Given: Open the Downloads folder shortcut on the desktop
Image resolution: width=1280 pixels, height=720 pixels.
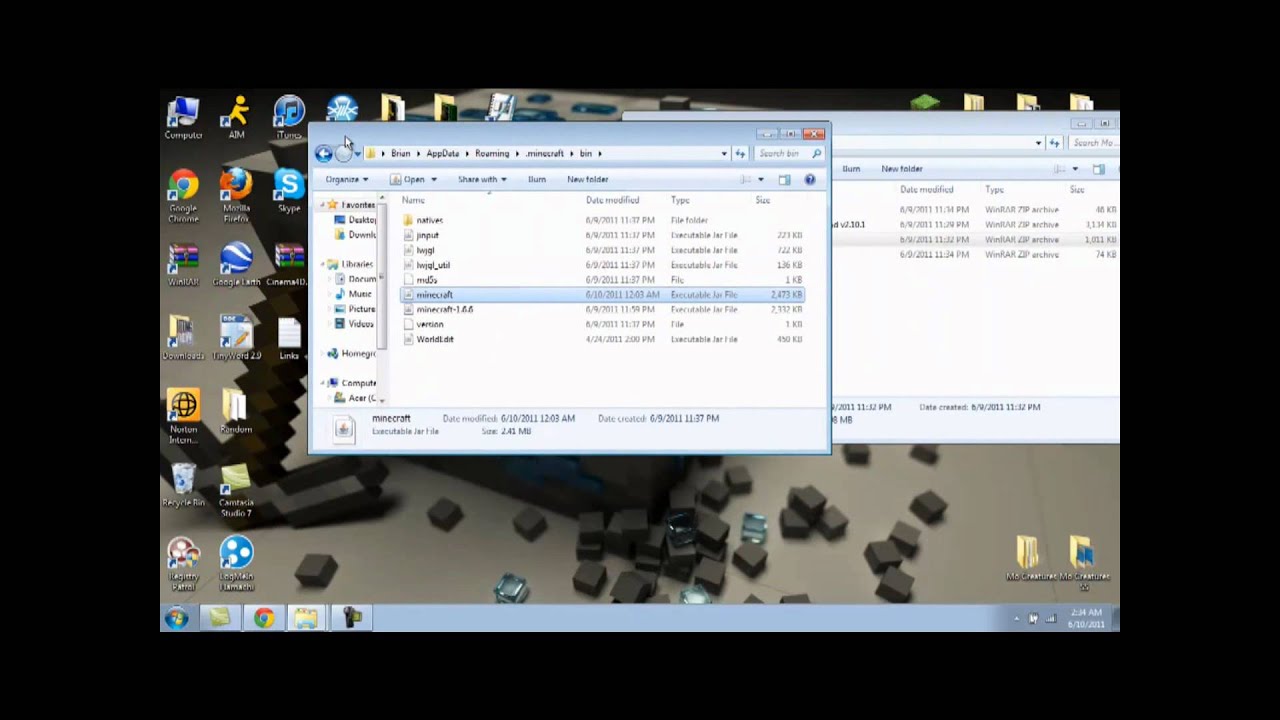Looking at the screenshot, I should 183,339.
